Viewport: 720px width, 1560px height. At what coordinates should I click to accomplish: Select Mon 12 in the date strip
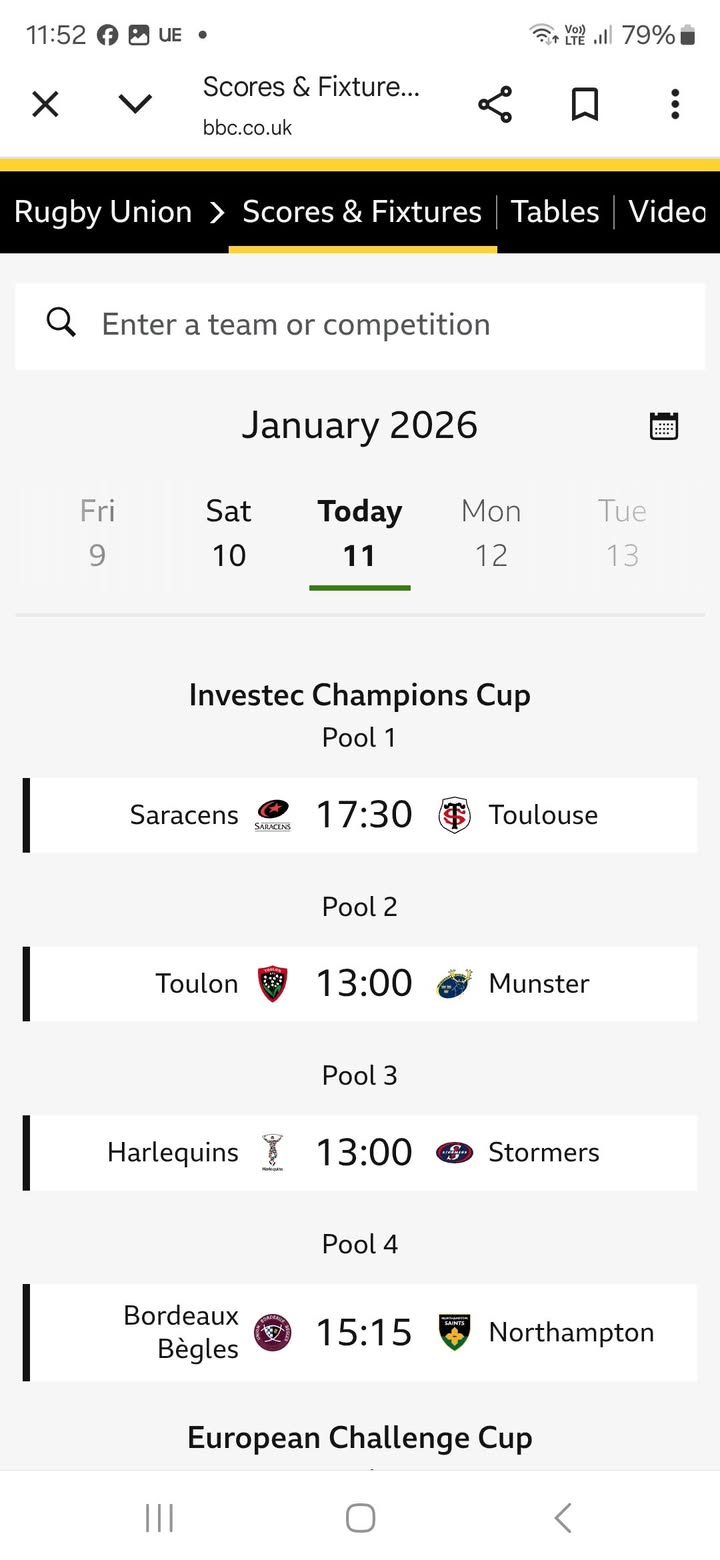[x=491, y=532]
